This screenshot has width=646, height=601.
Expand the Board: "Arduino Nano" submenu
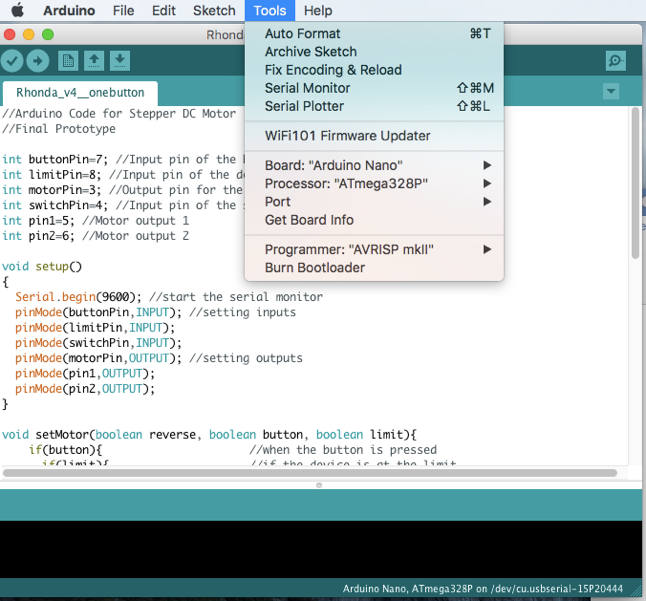pos(374,165)
